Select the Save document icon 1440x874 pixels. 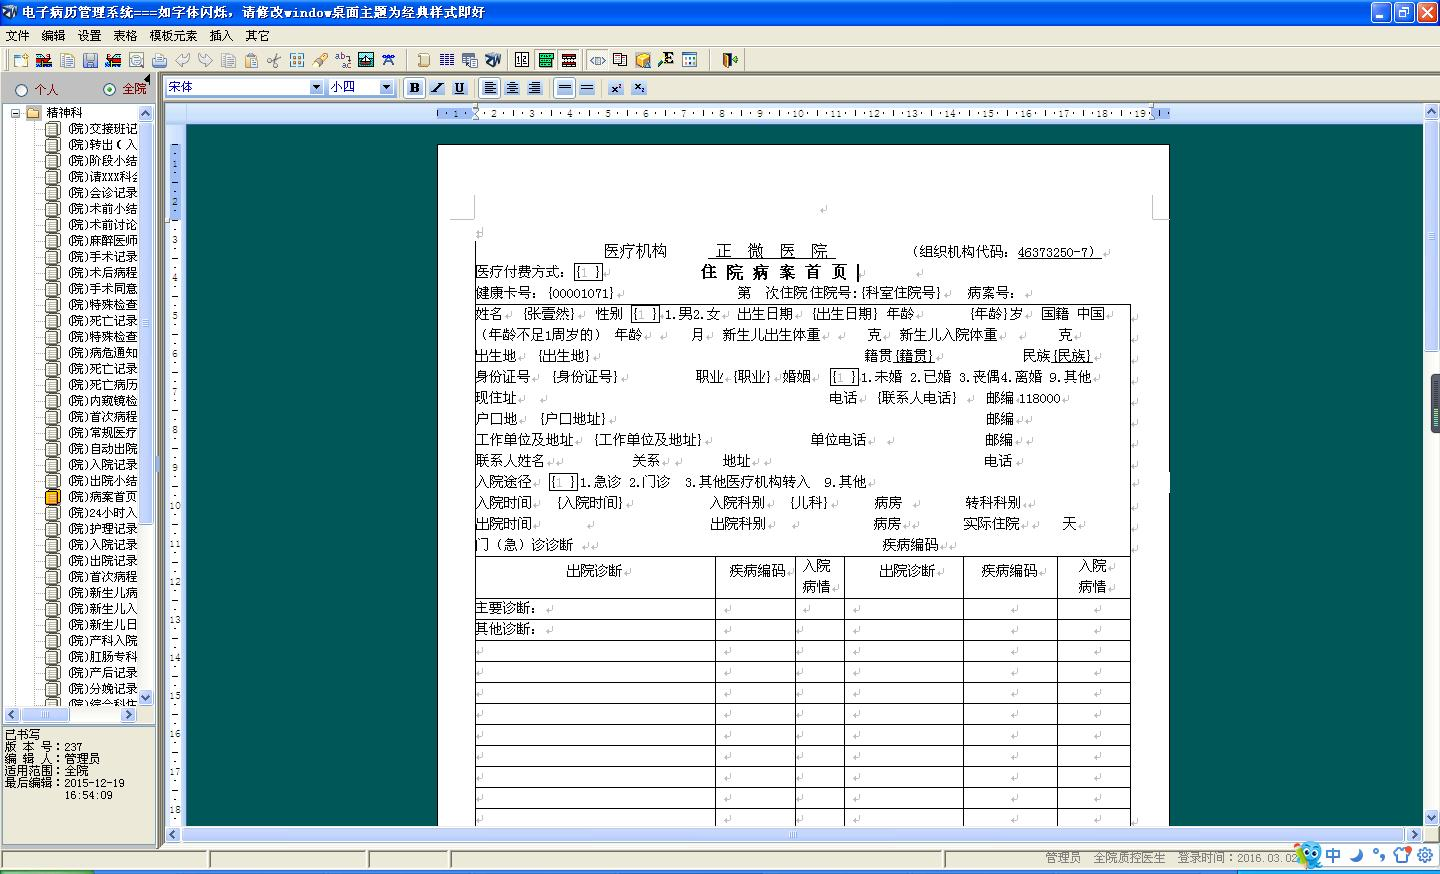tap(91, 60)
